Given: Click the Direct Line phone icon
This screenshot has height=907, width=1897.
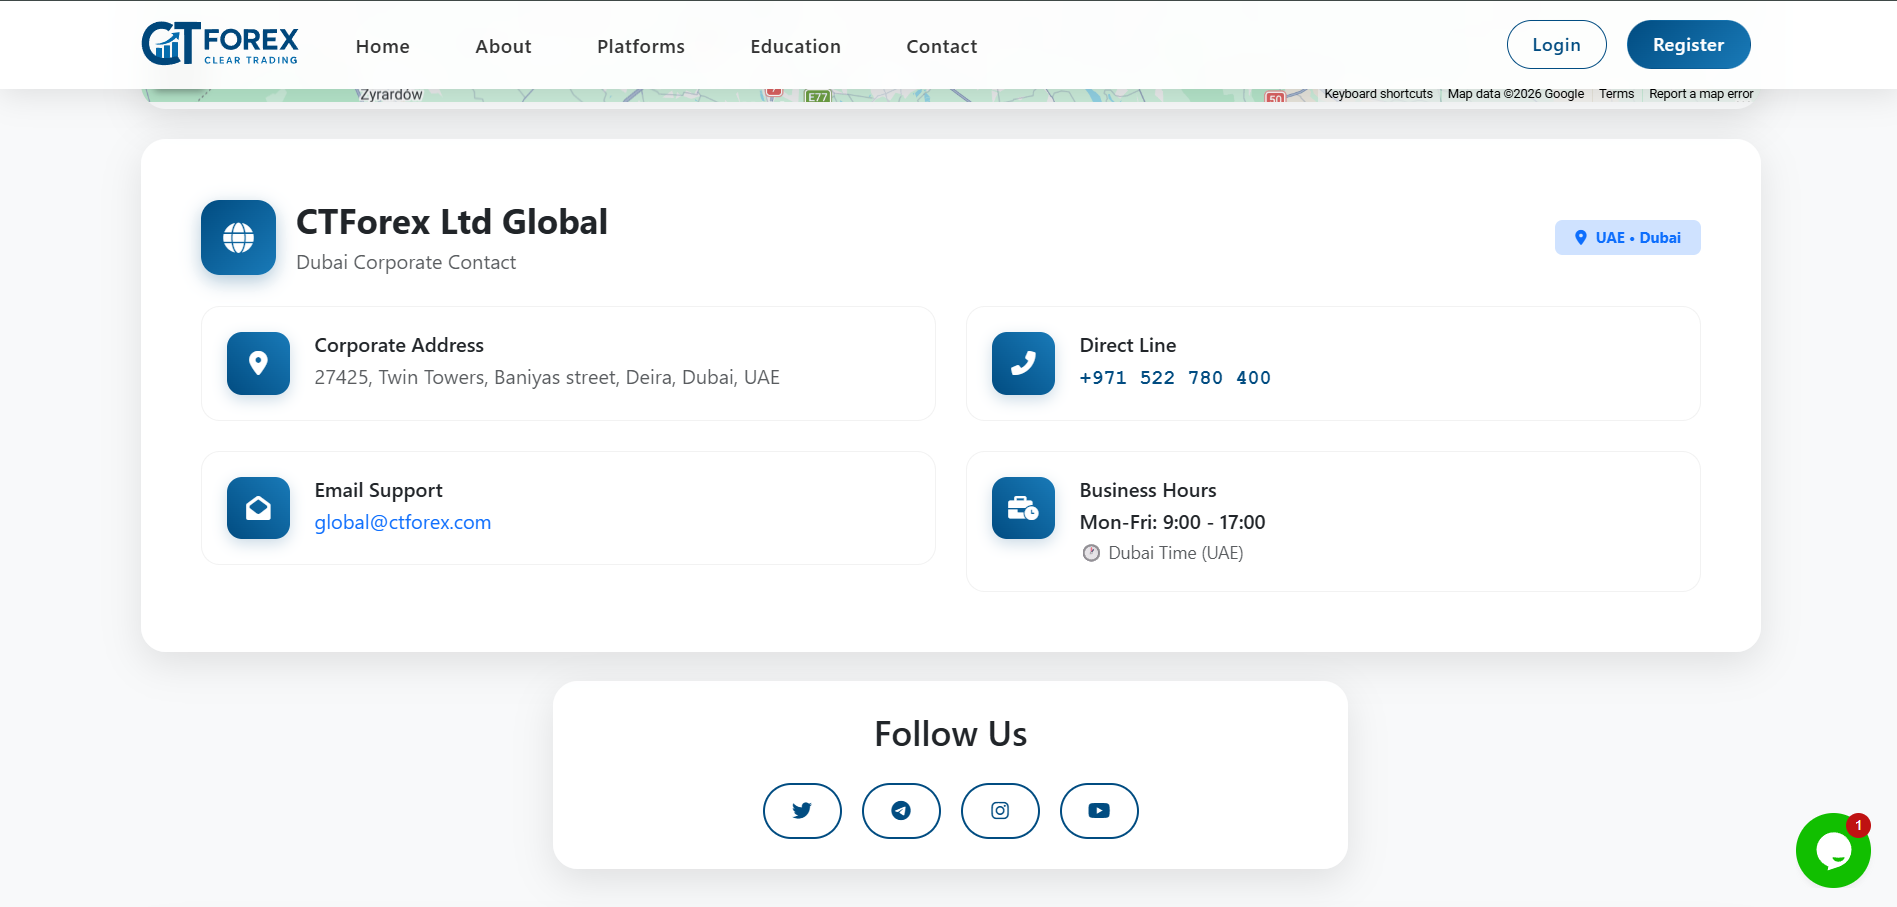Looking at the screenshot, I should 1023,363.
